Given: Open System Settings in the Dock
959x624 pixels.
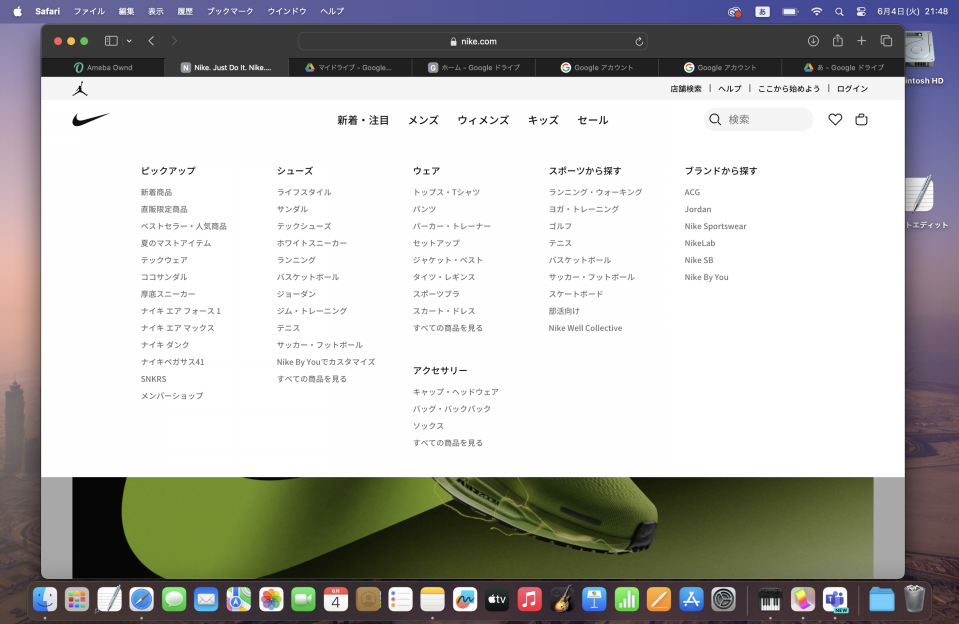Looking at the screenshot, I should coord(724,600).
